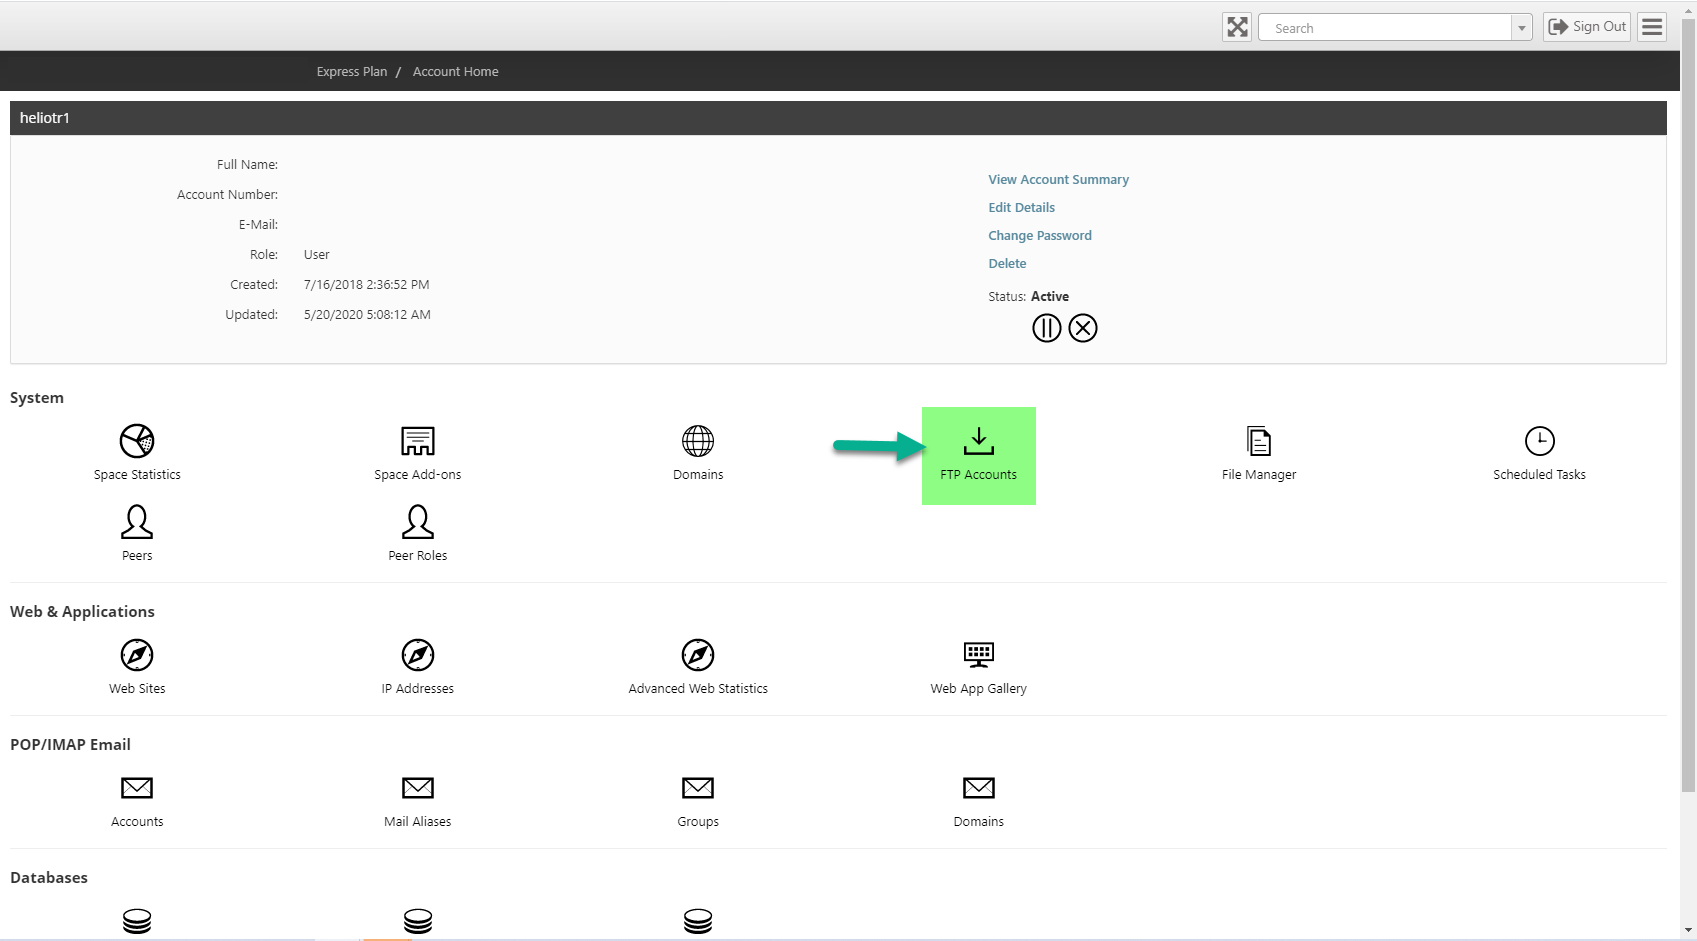This screenshot has width=1697, height=941.
Task: Suspend account with the pause icon
Action: 1046,328
